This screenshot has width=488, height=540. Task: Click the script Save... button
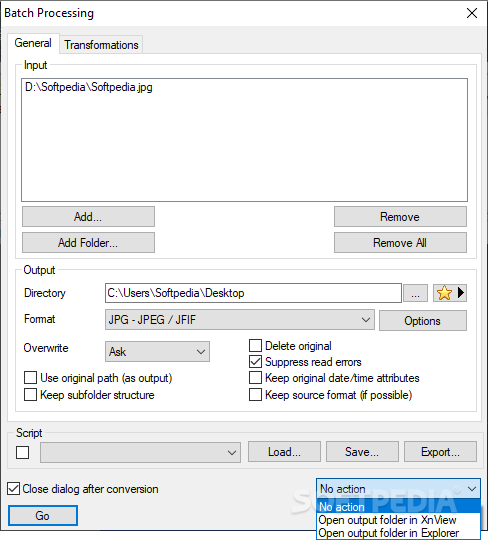click(362, 451)
